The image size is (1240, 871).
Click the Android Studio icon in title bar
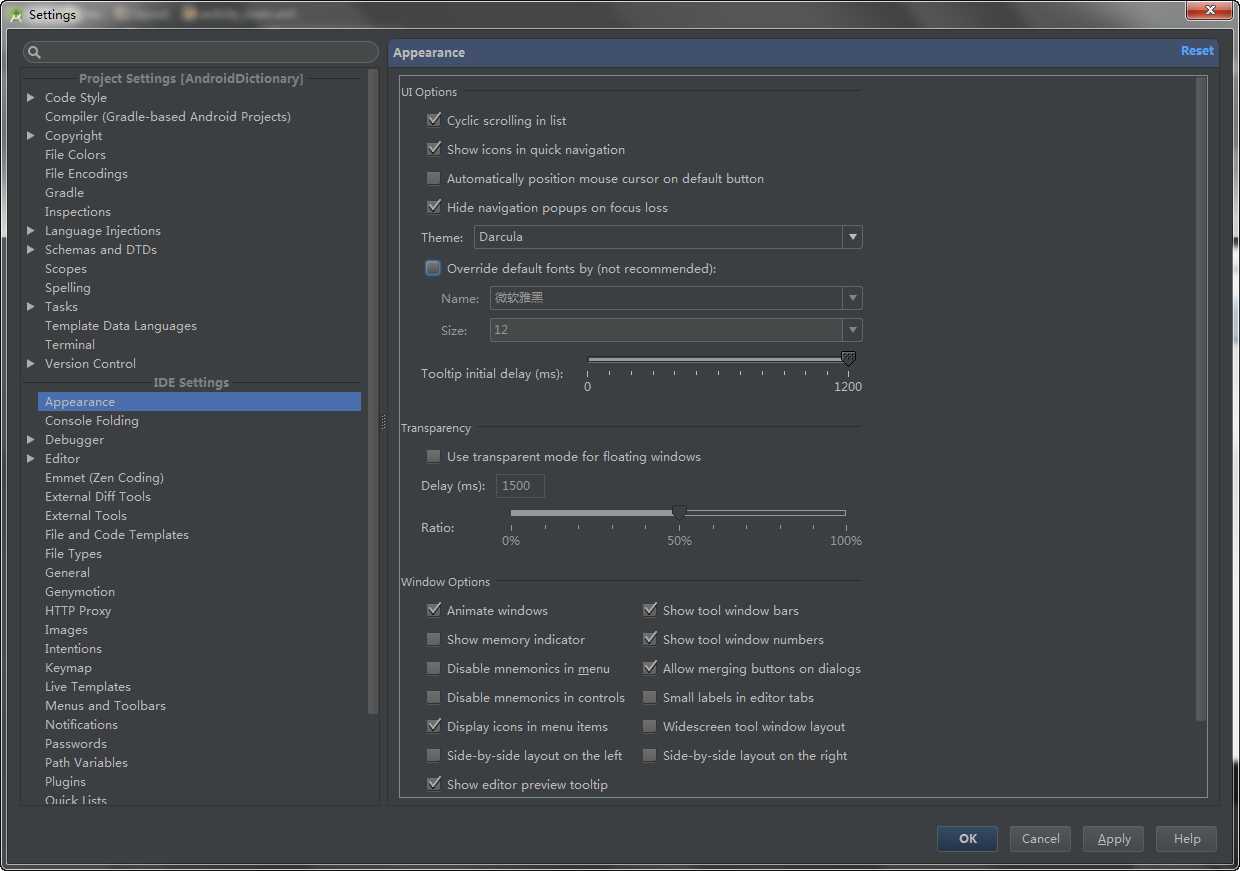pos(15,14)
